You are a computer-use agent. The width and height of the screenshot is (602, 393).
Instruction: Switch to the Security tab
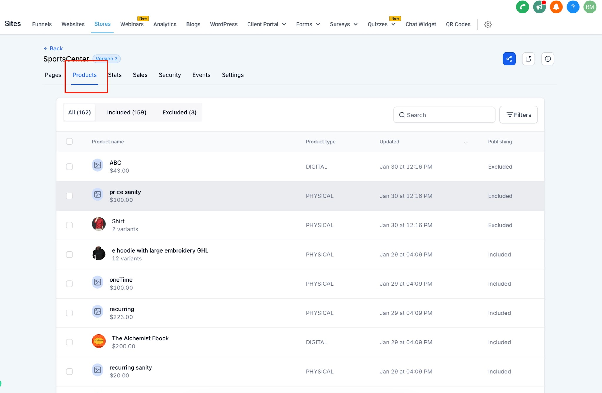[170, 75]
